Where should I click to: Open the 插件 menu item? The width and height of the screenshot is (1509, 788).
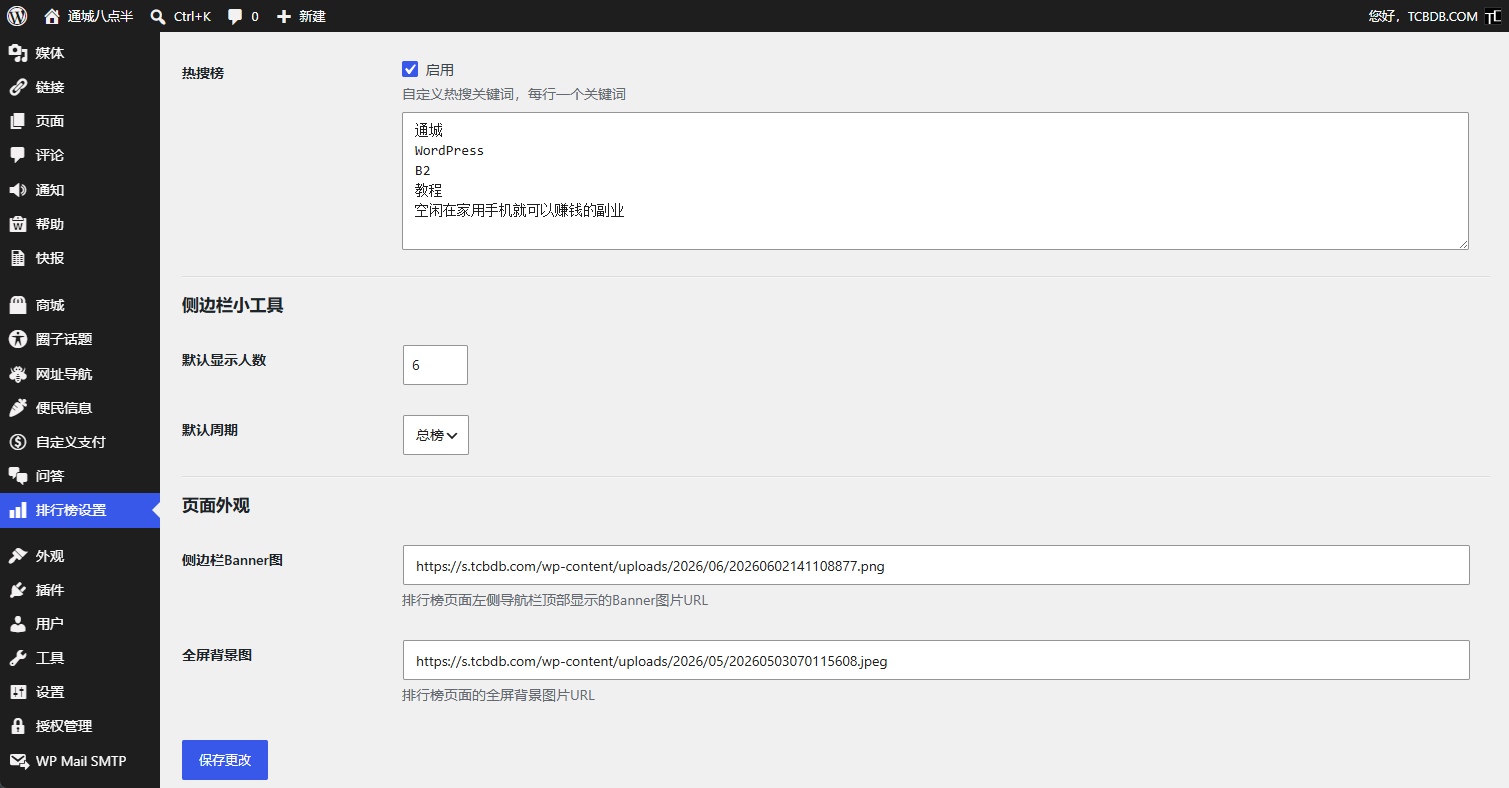pyautogui.click(x=80, y=590)
